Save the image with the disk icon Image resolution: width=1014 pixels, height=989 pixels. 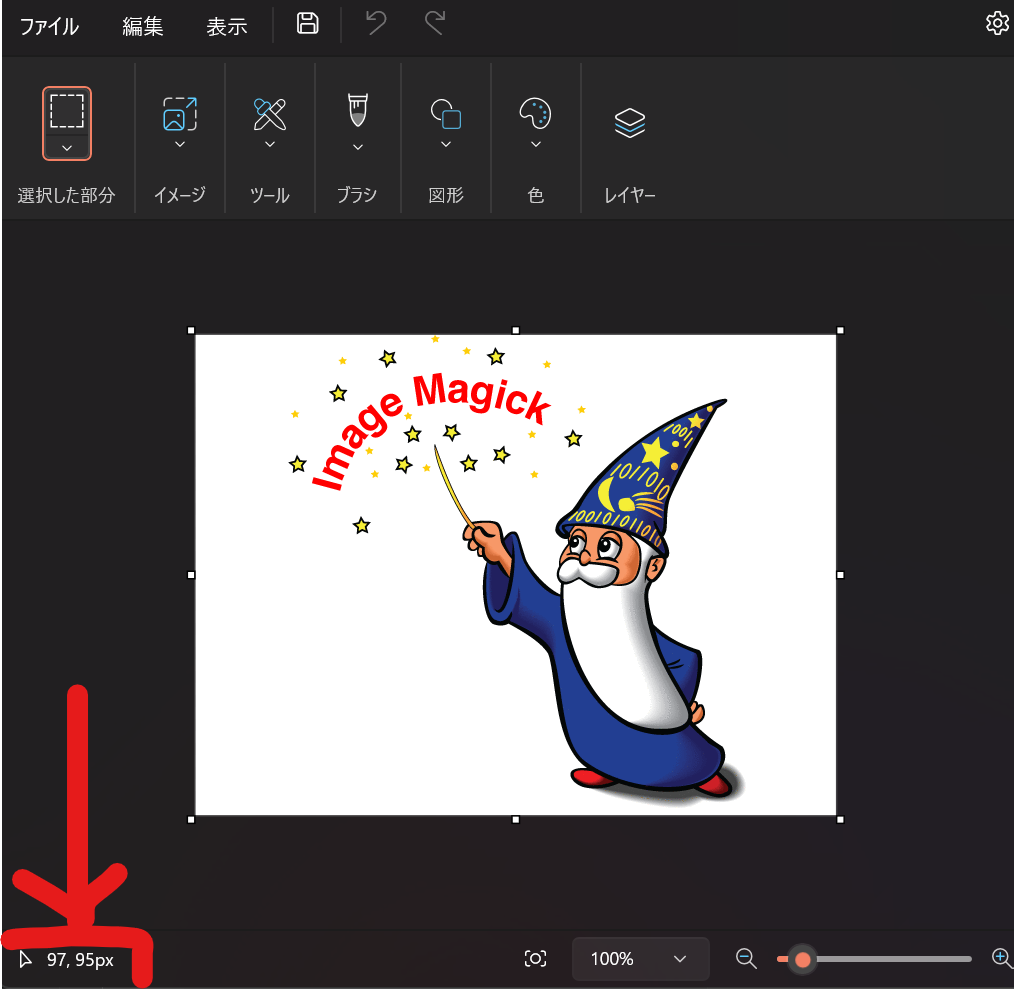click(x=307, y=23)
